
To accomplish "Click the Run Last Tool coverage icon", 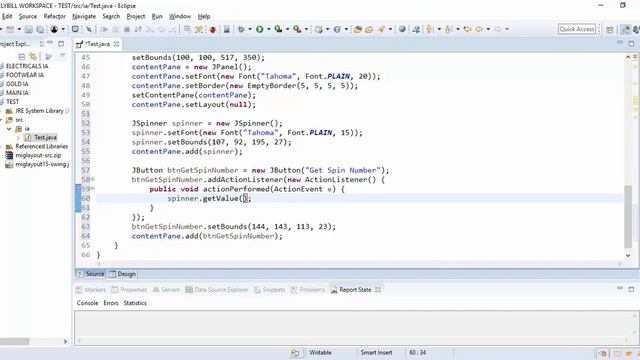I will 278,29.
